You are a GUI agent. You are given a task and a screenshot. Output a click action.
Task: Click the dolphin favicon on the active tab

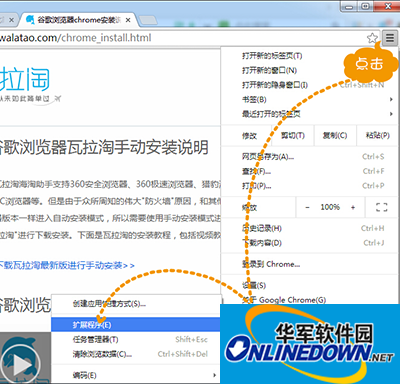(30, 20)
